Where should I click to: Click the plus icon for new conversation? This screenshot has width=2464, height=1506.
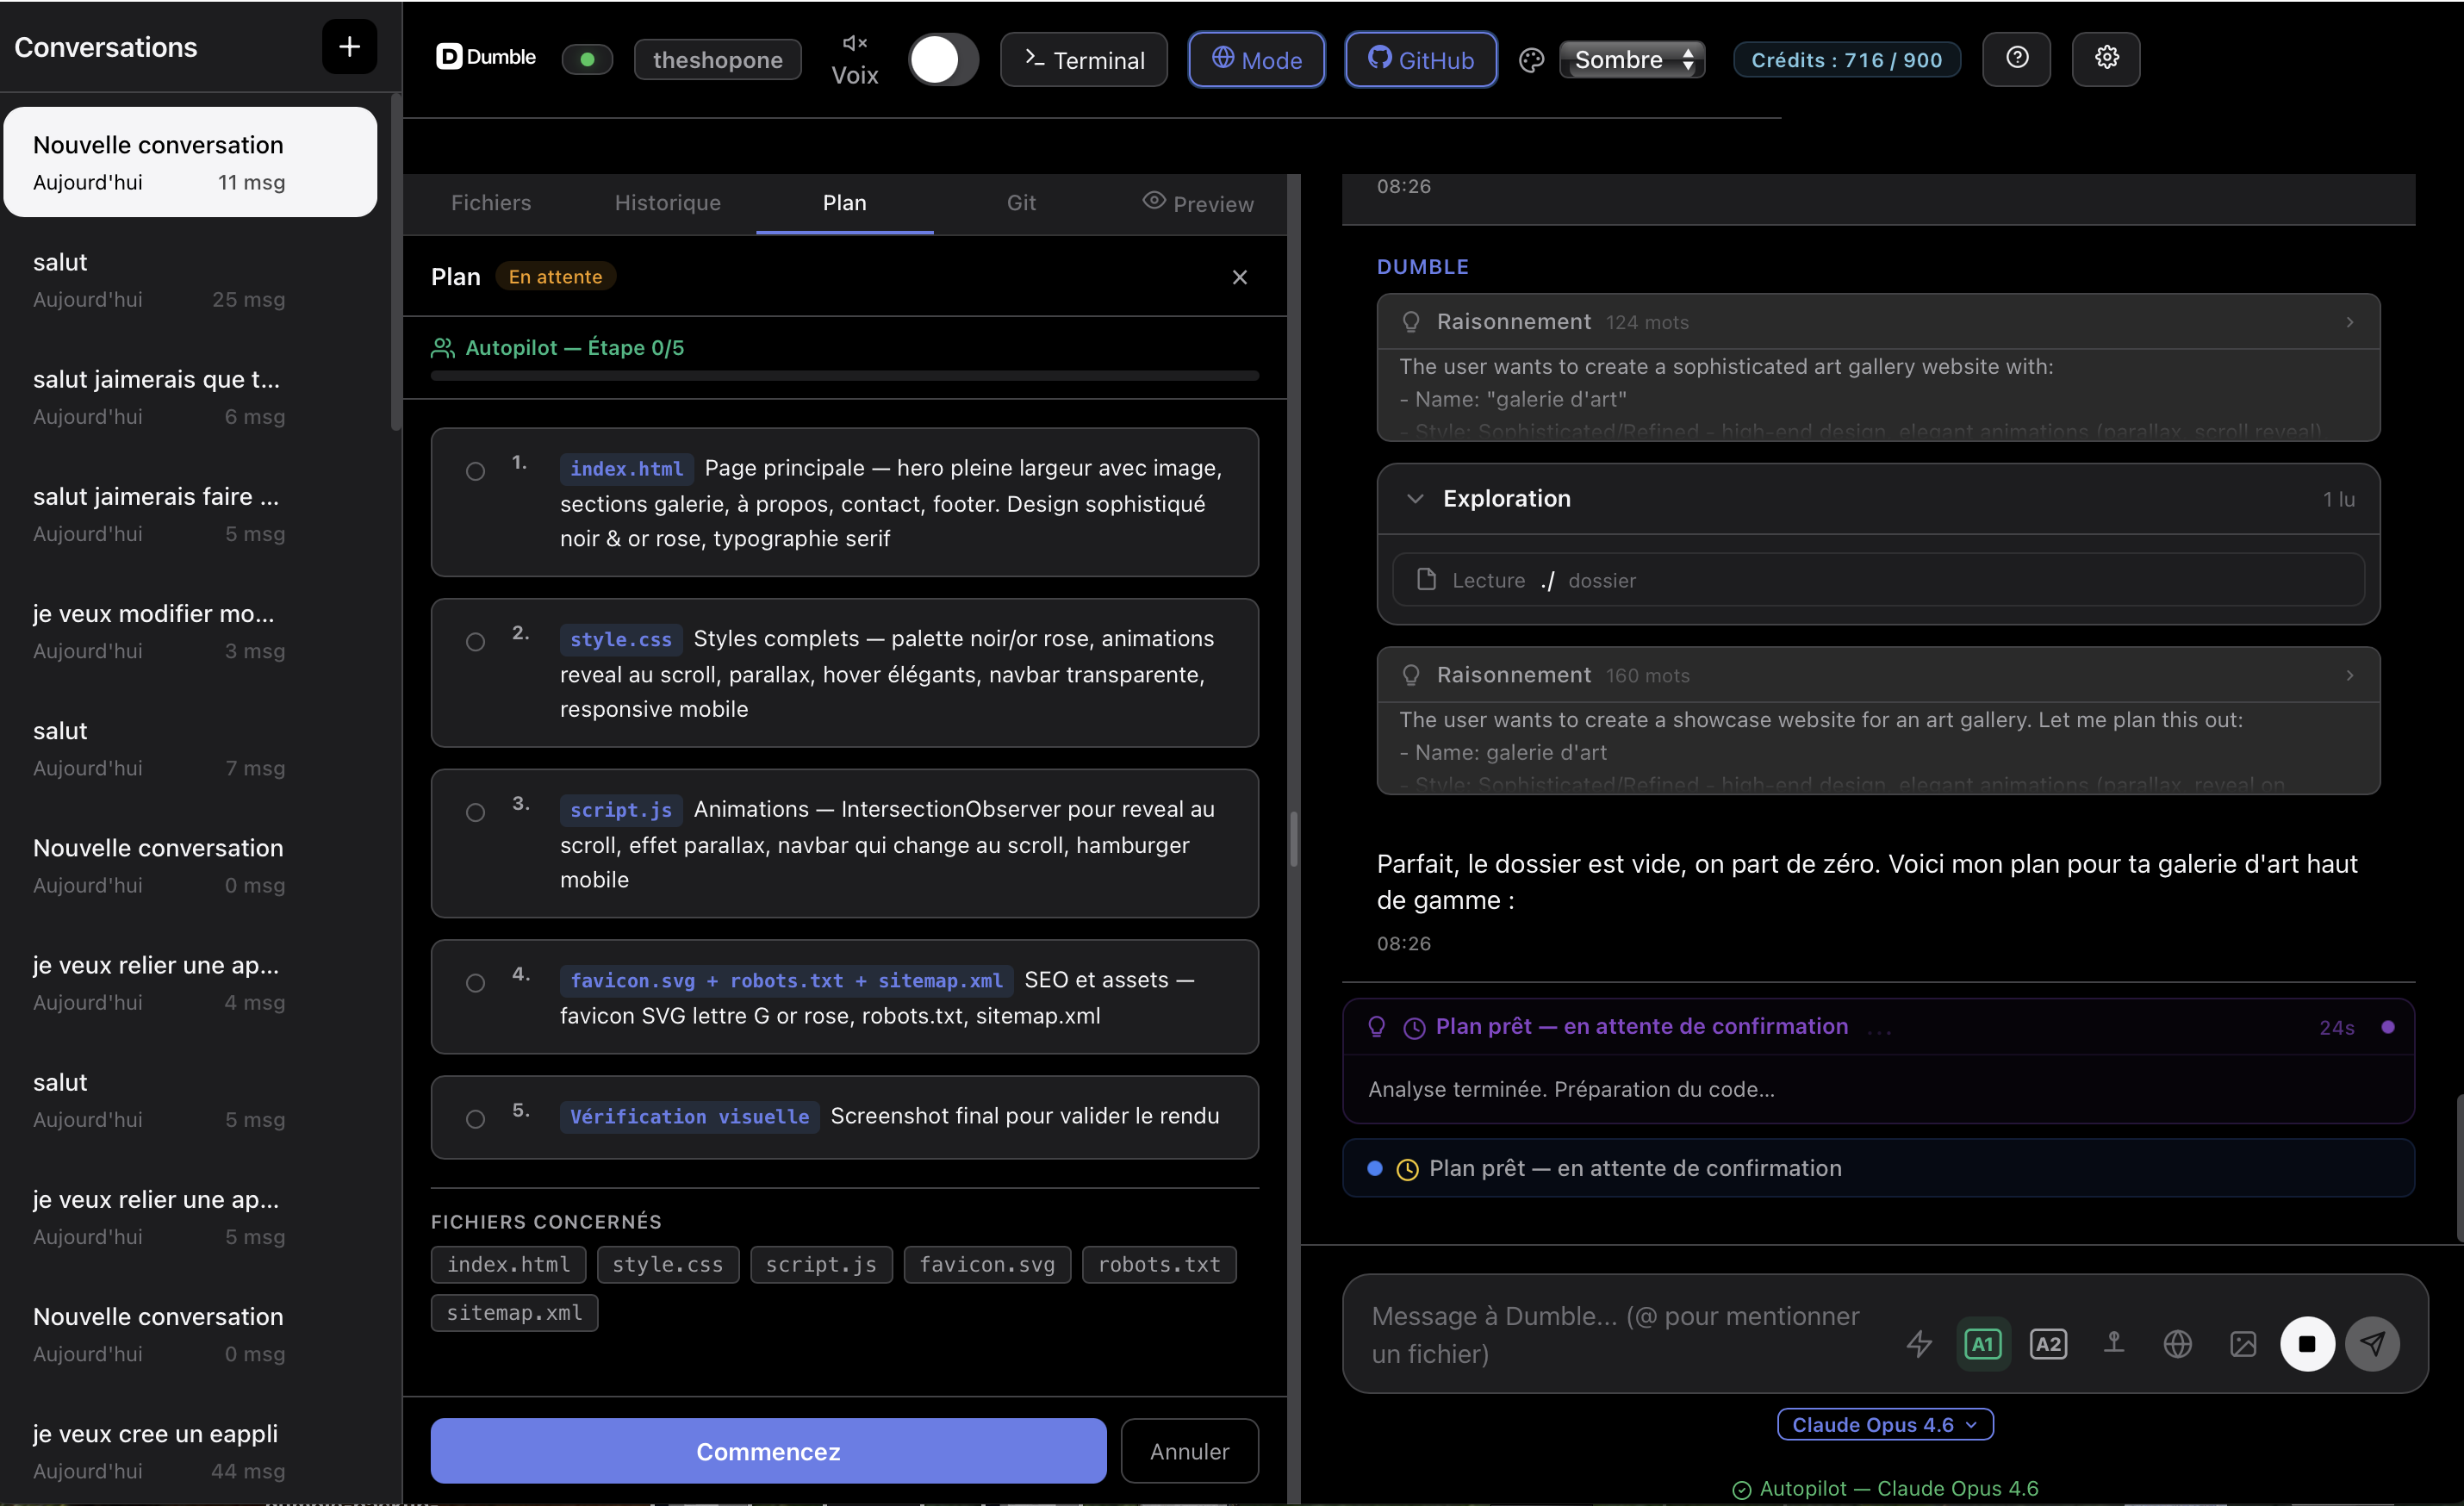point(349,47)
